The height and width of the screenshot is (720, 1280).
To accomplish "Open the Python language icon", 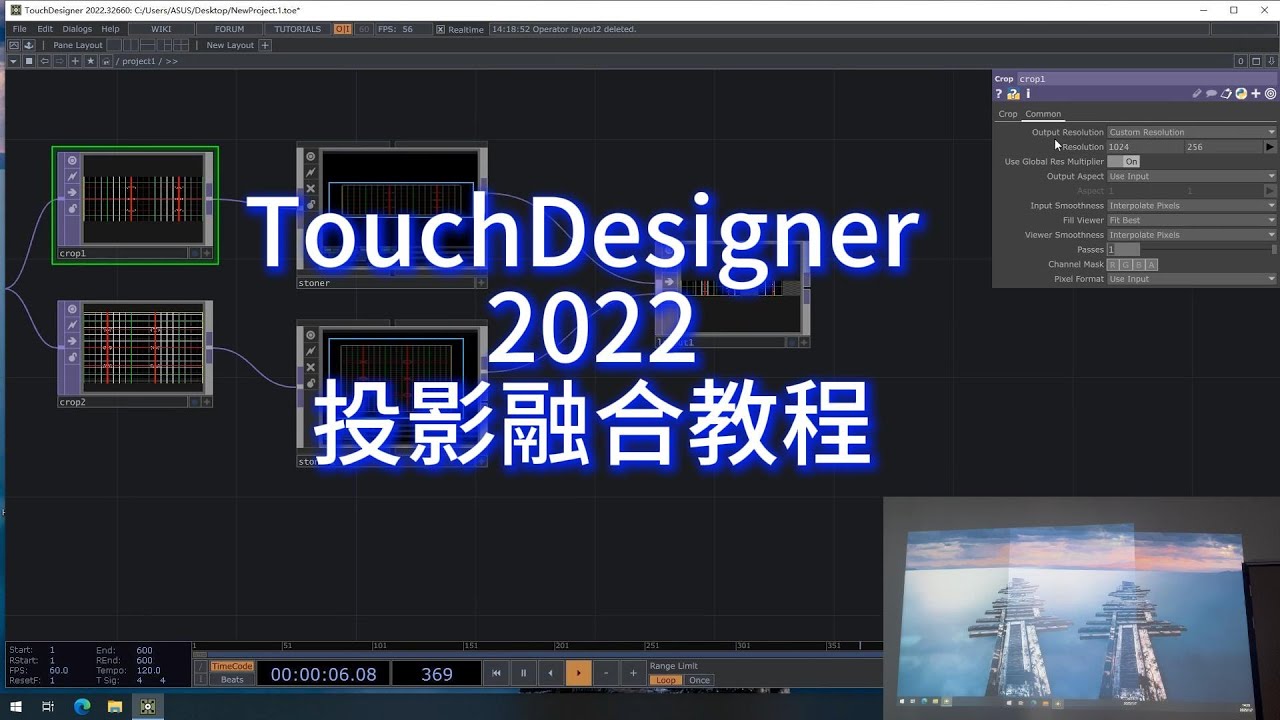I will coord(1241,94).
